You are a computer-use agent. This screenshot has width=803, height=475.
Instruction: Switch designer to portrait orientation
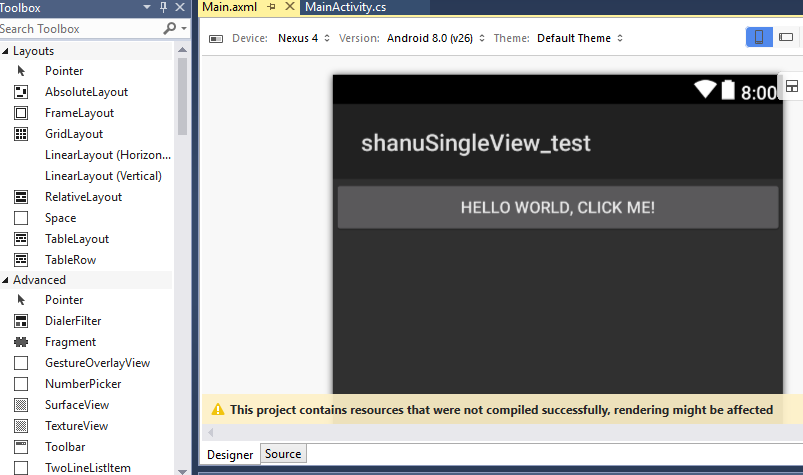pos(759,37)
